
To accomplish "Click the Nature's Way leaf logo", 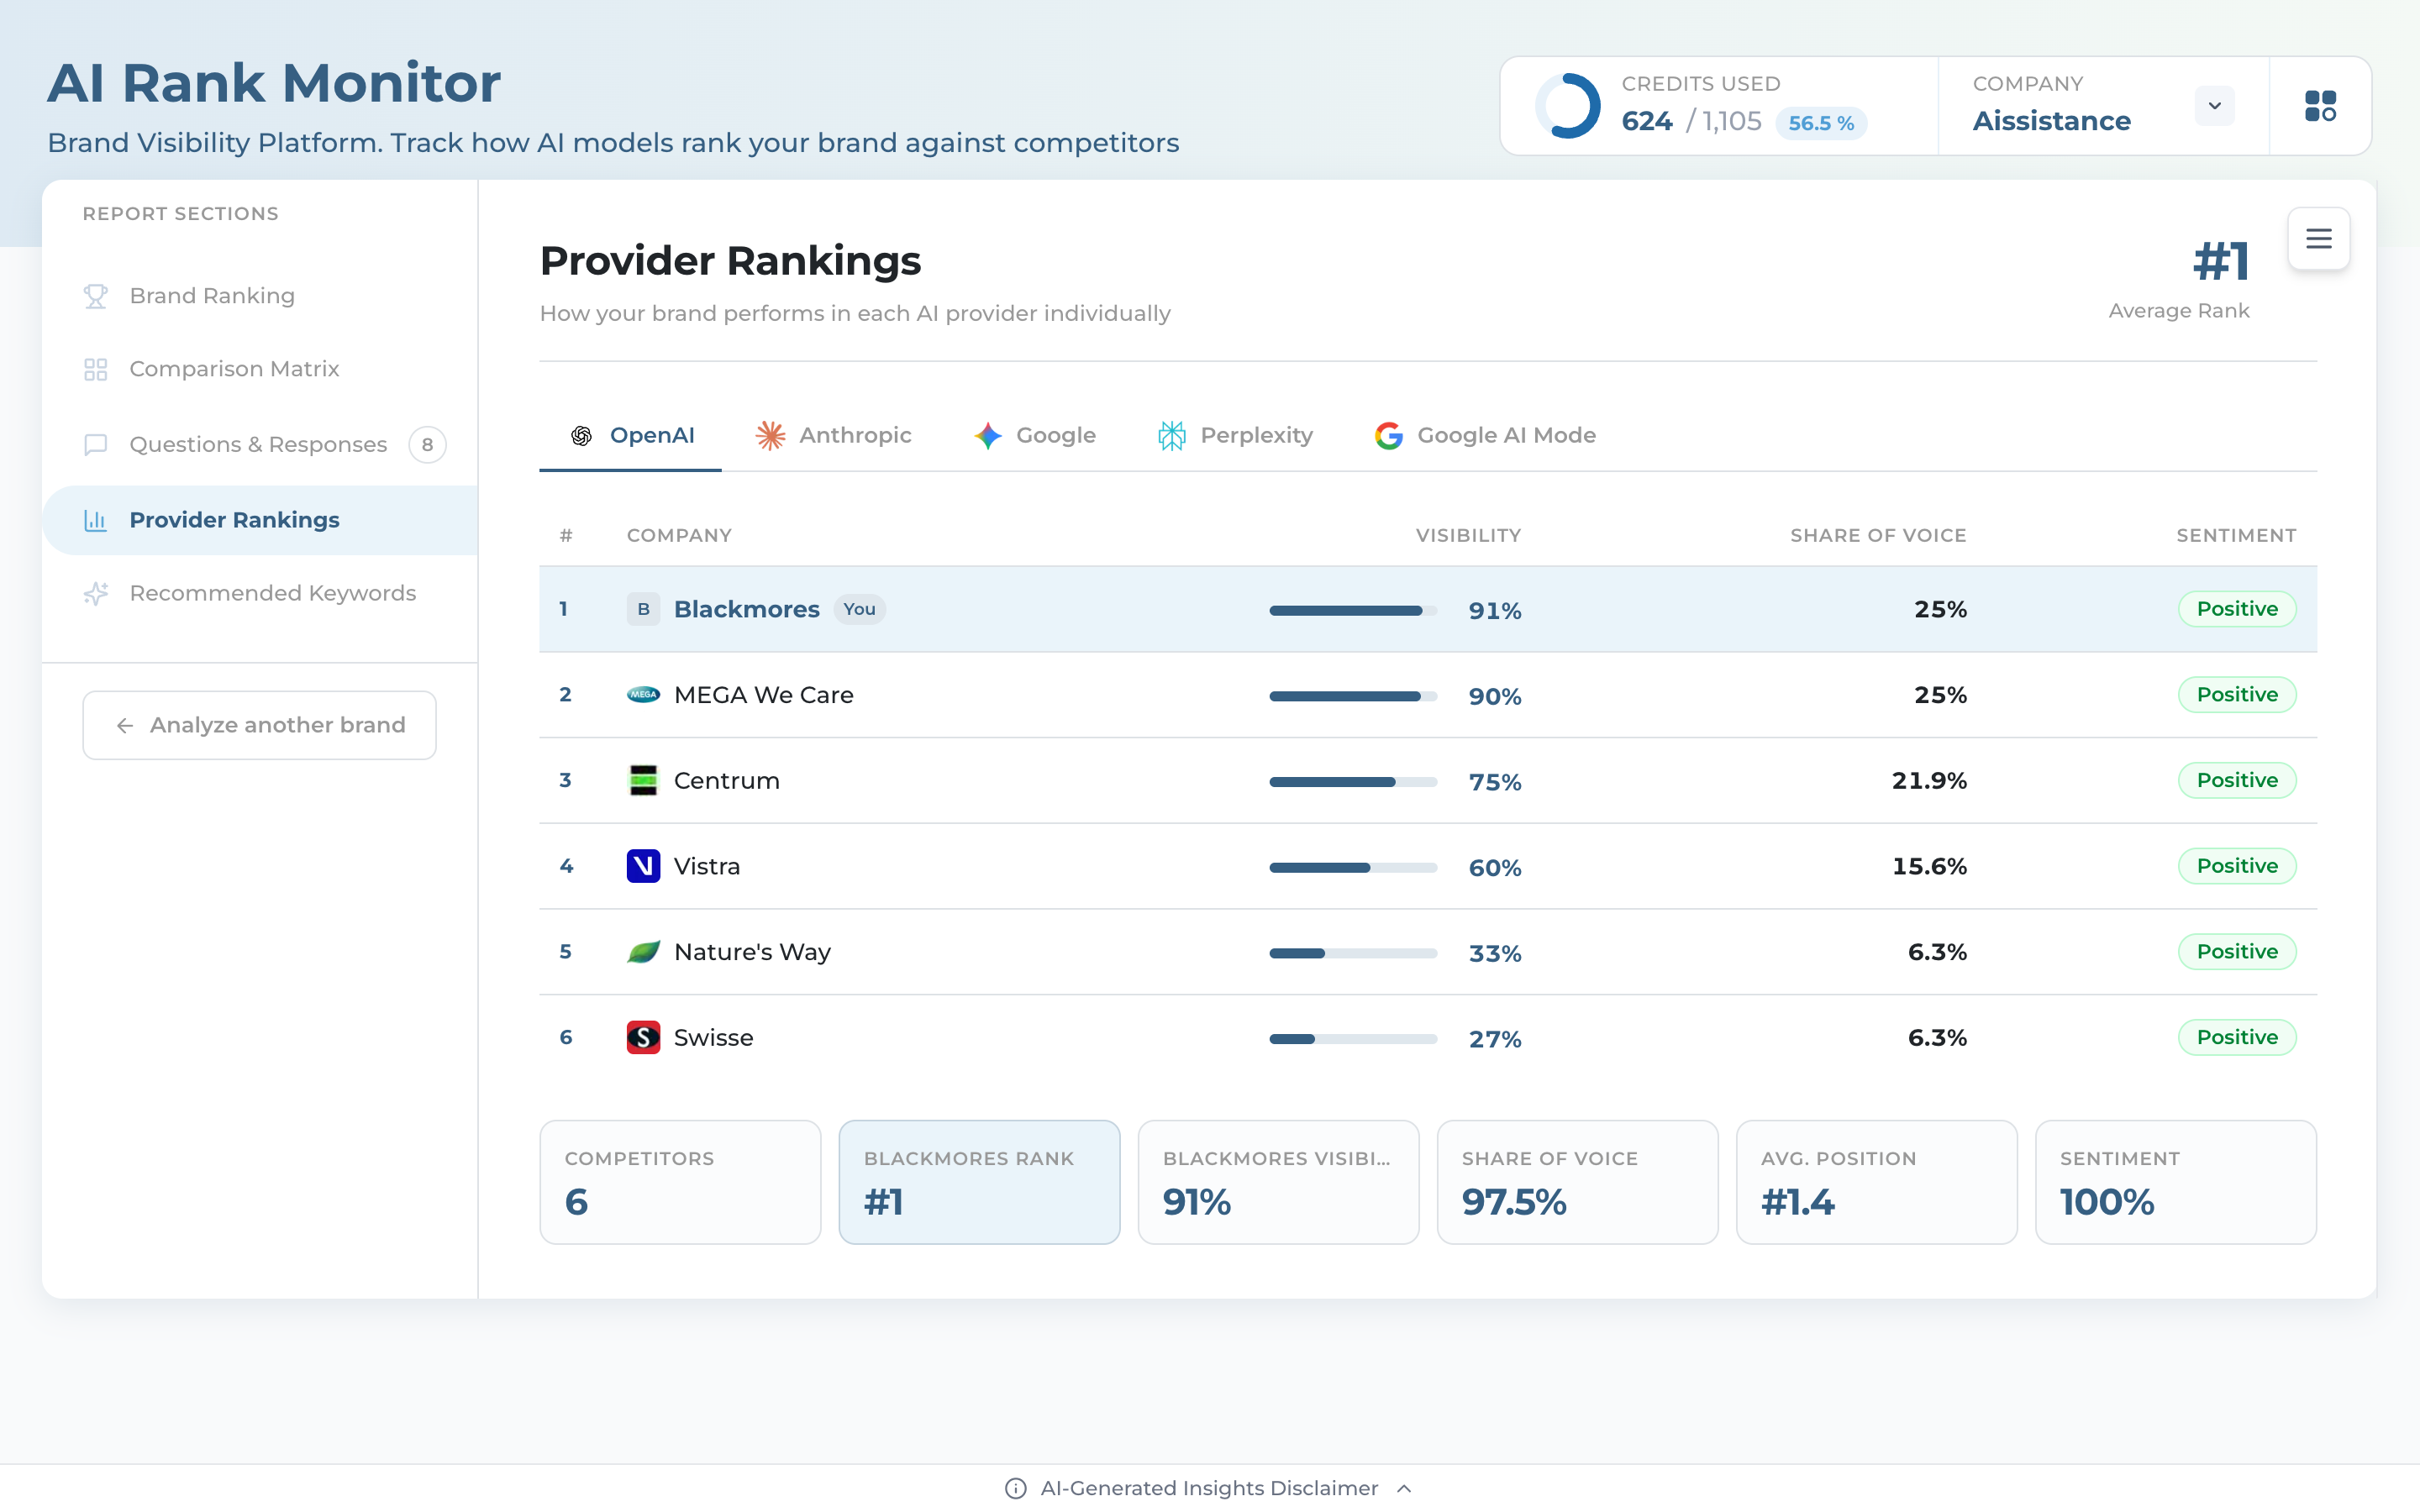I will pyautogui.click(x=643, y=952).
